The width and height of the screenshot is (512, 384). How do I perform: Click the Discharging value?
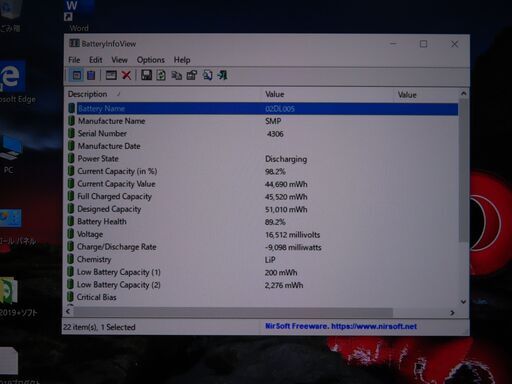(286, 159)
